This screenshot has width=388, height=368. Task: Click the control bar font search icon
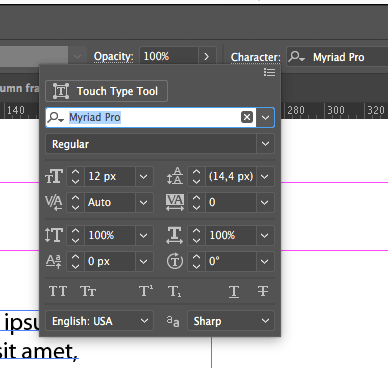[296, 57]
